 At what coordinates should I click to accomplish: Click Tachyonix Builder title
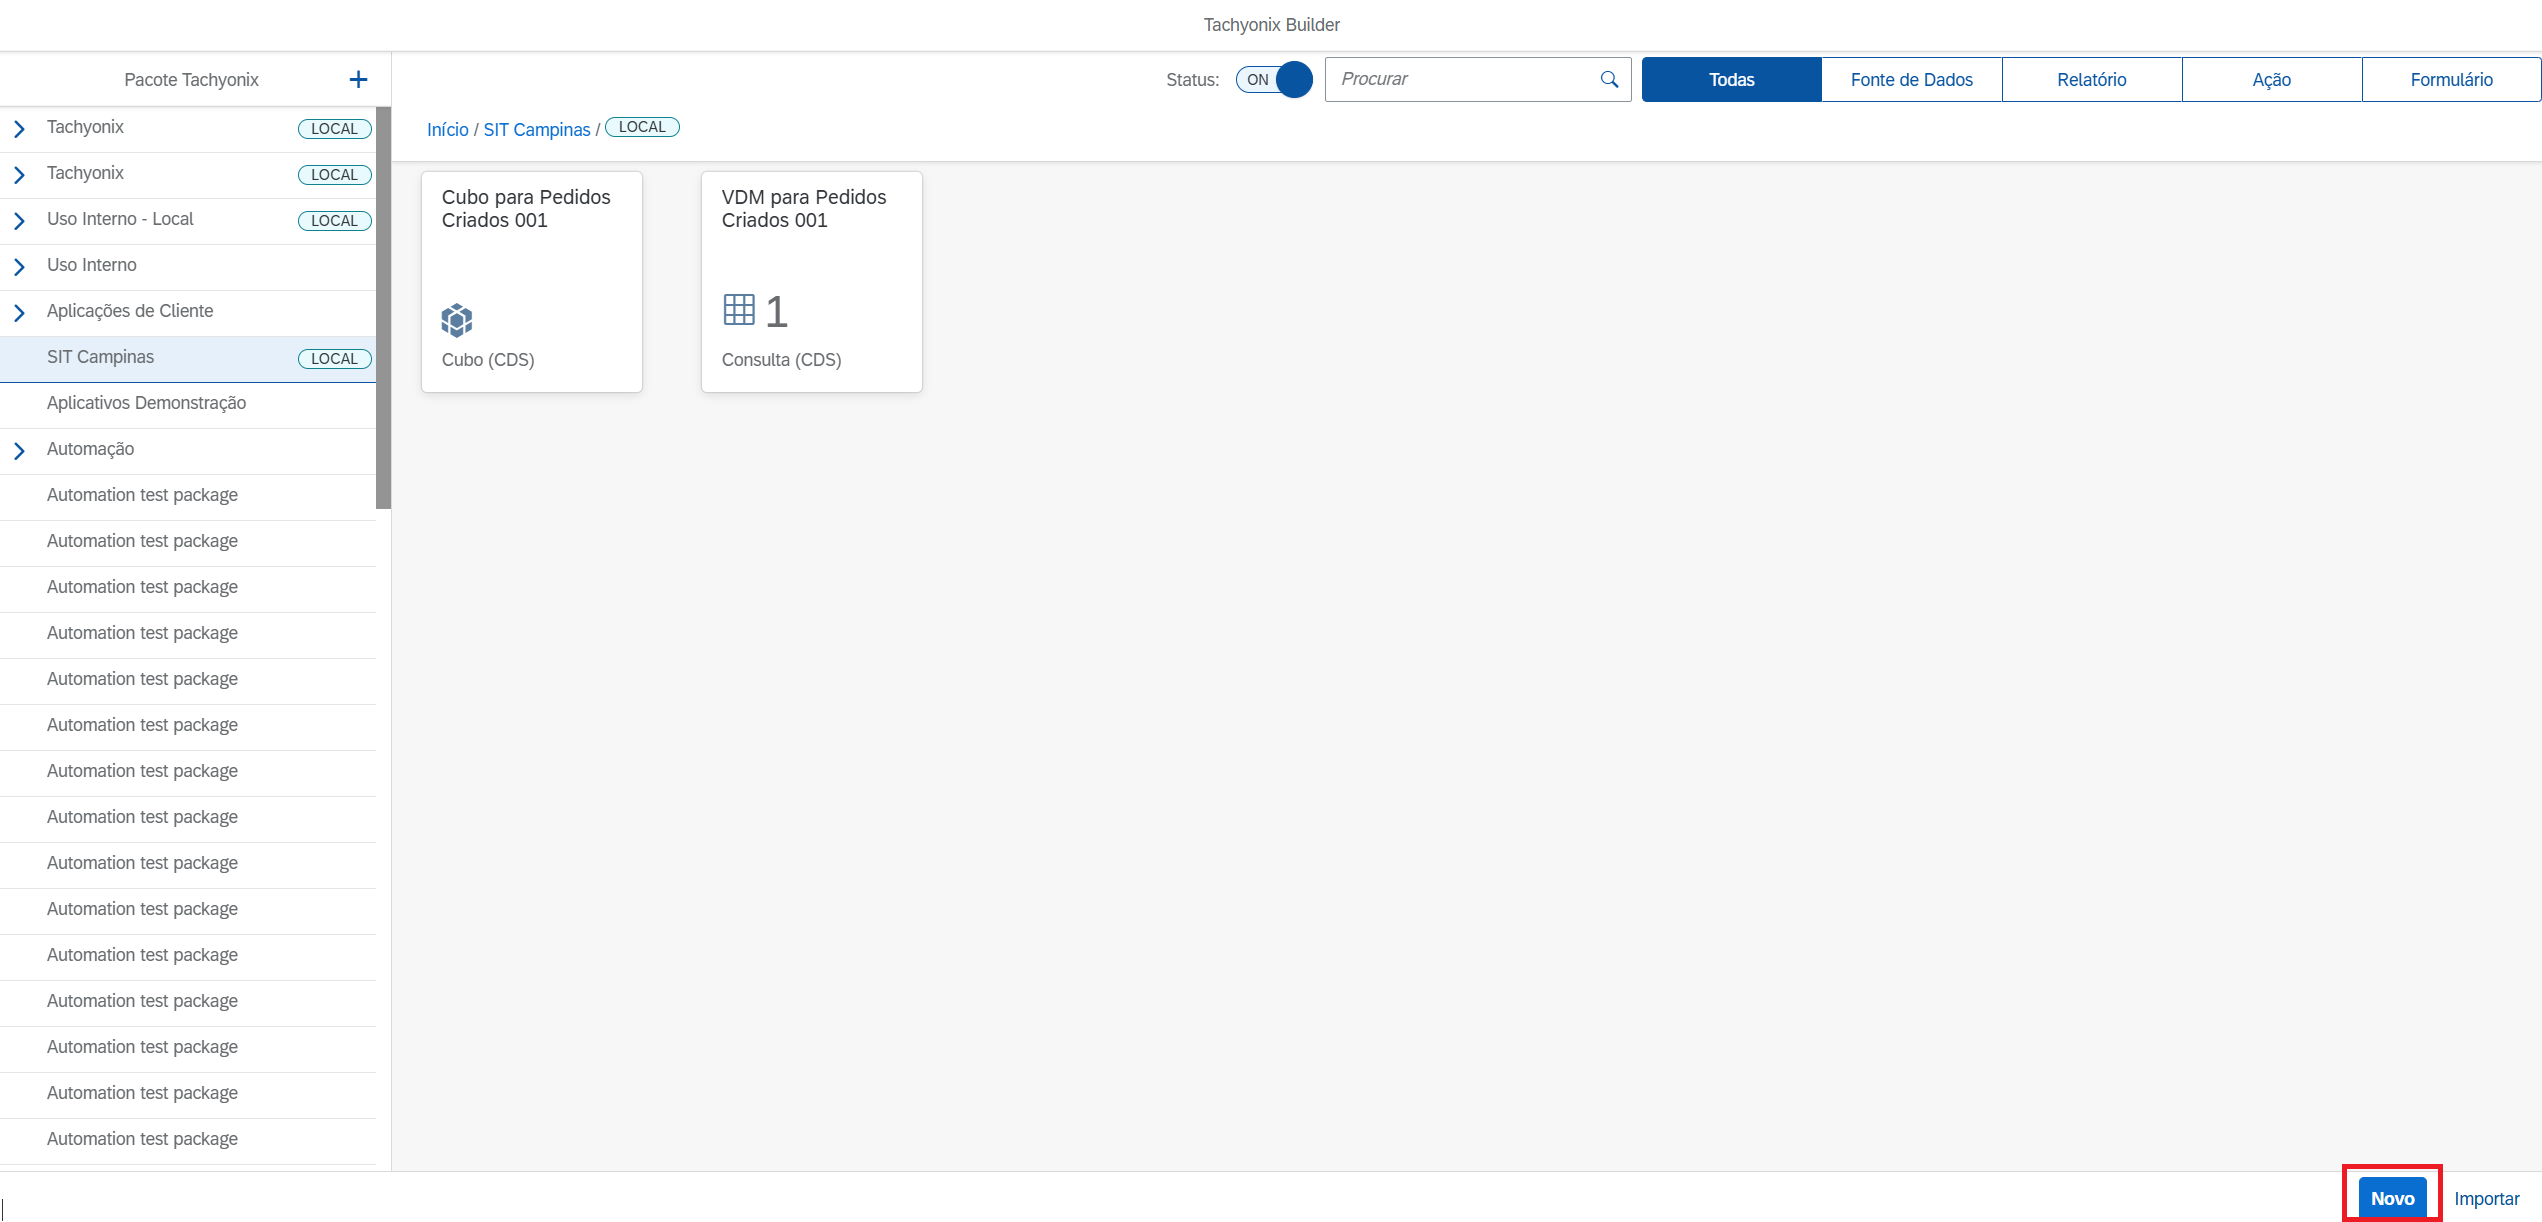point(1271,25)
